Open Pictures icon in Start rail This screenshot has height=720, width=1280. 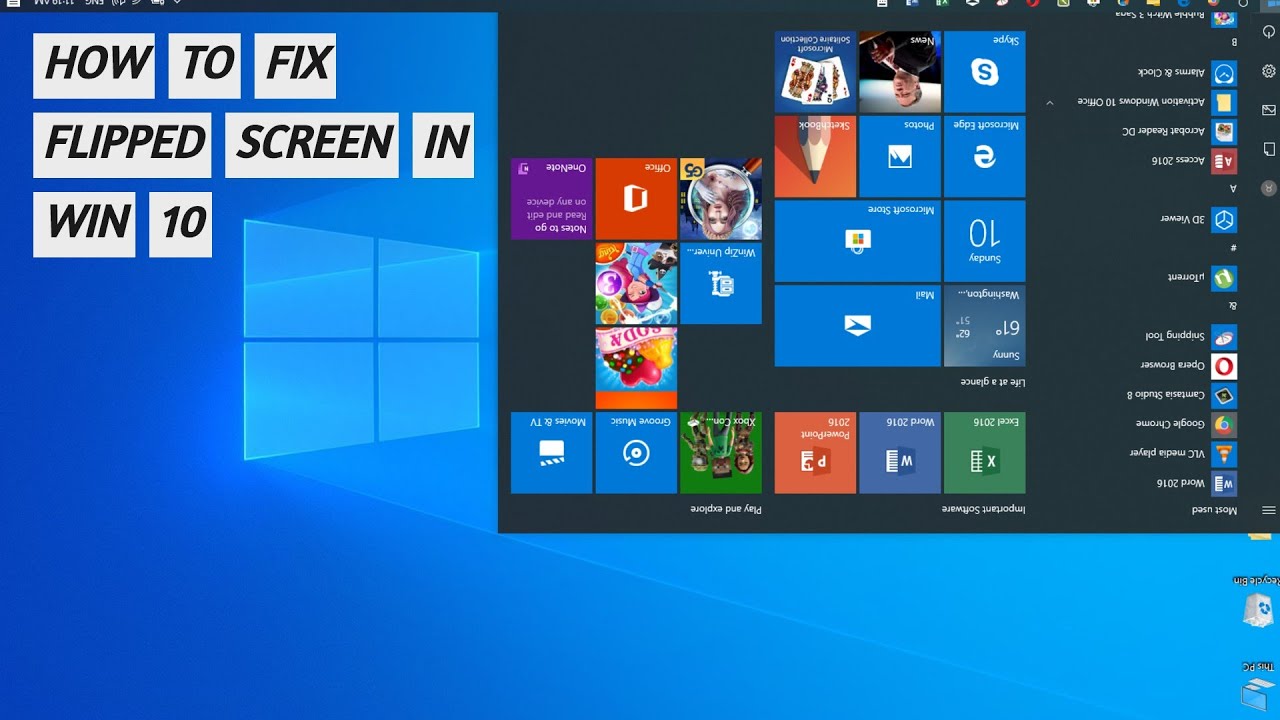(x=1269, y=110)
